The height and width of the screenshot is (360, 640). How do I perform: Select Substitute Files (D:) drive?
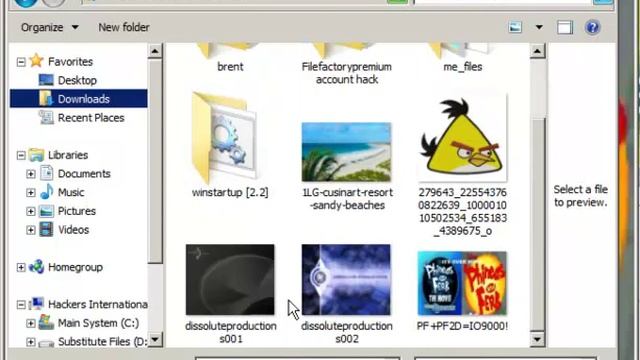click(x=102, y=342)
